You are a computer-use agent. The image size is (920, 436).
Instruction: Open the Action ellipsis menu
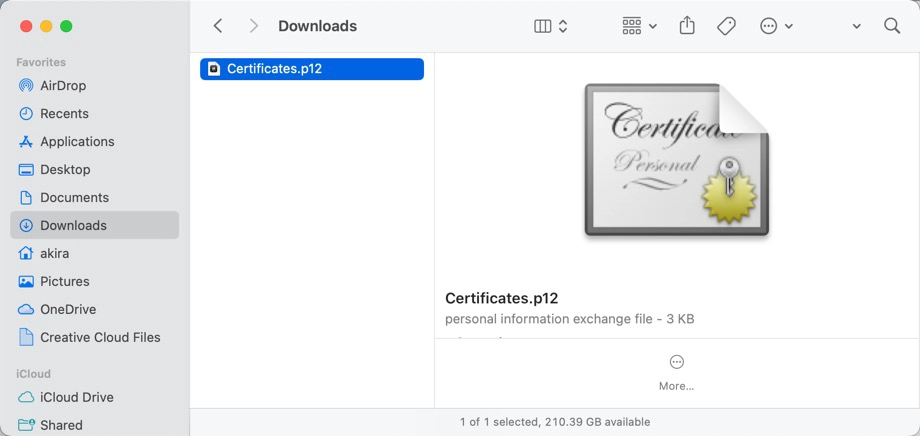[x=769, y=26]
